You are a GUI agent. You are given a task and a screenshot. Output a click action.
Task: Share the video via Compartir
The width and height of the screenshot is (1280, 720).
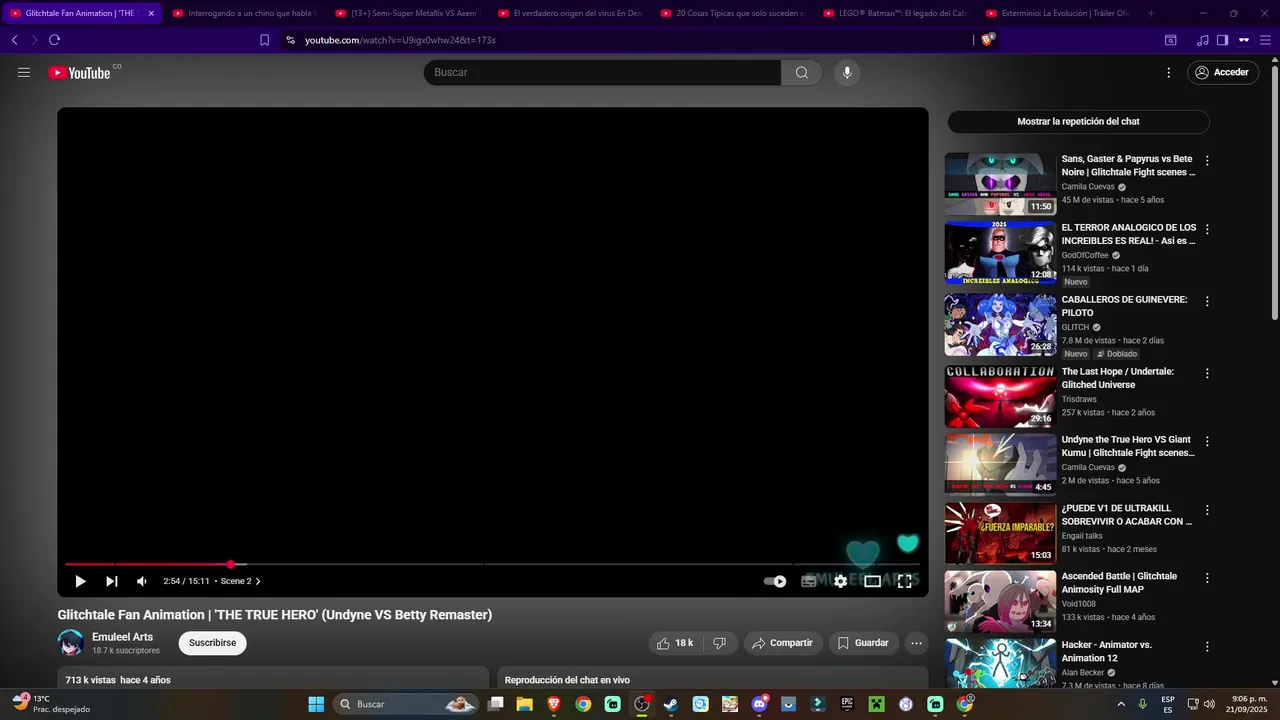[x=783, y=643]
